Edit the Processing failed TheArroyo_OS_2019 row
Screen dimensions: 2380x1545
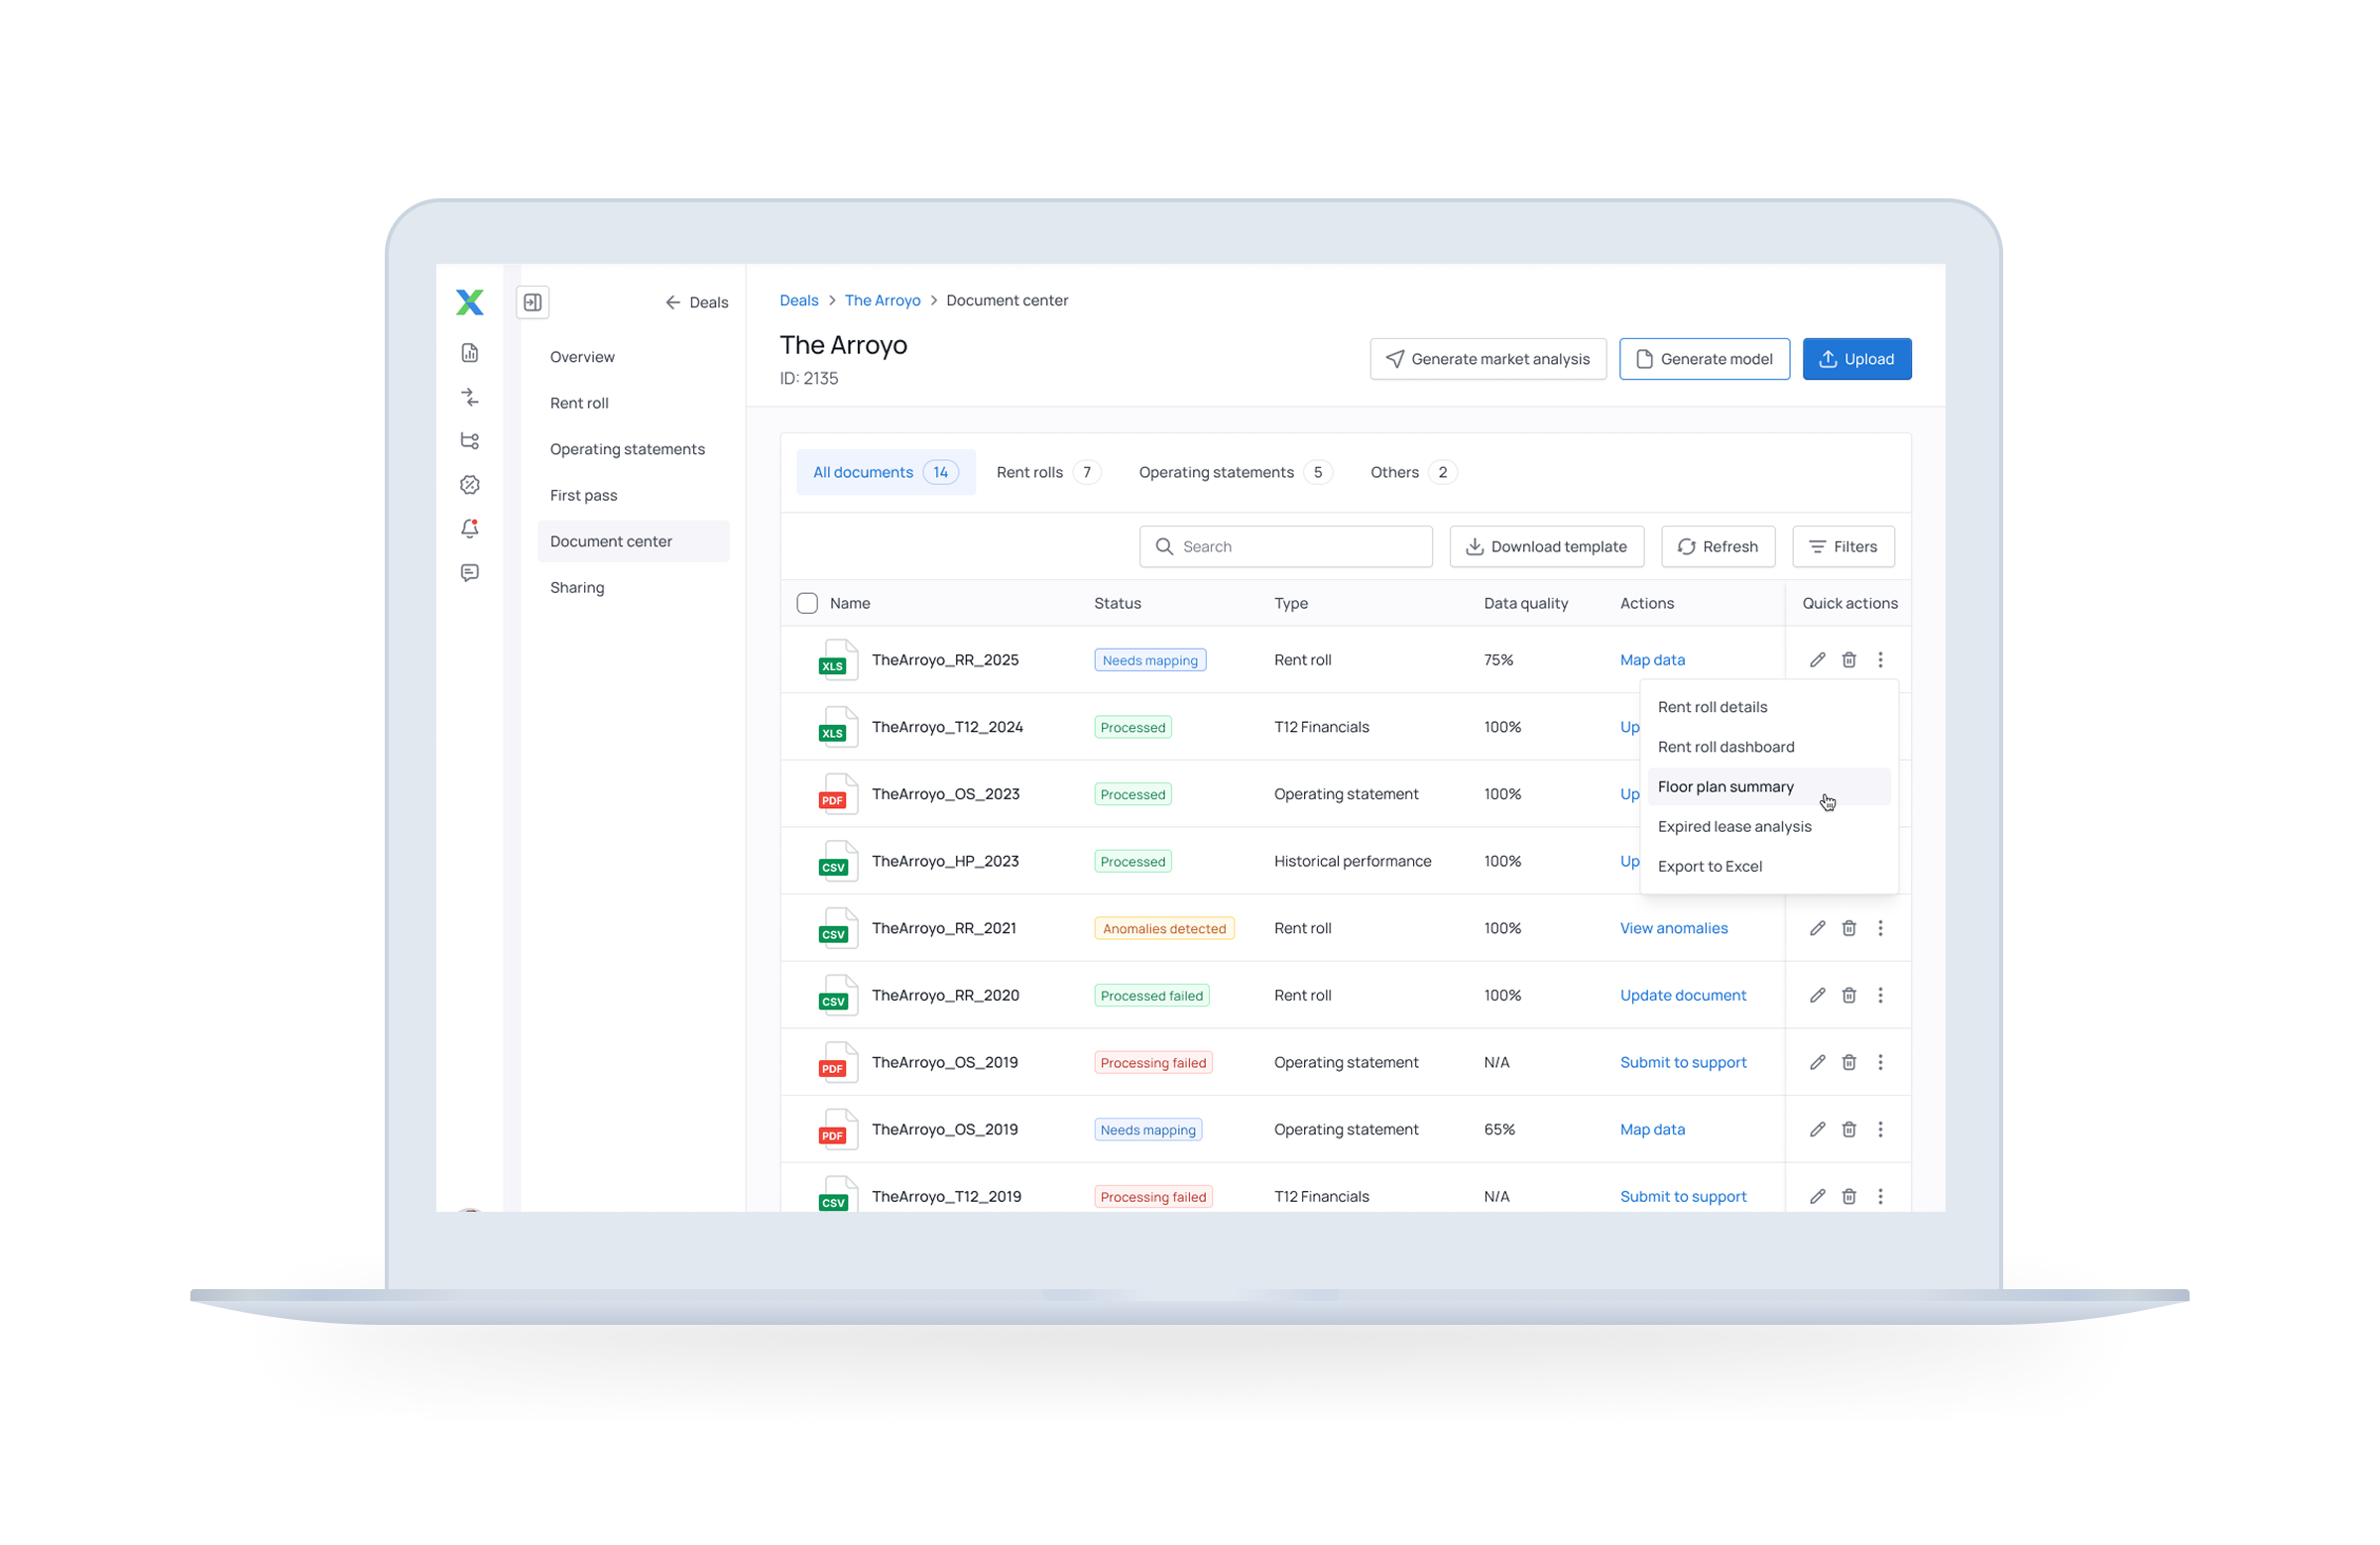click(x=1817, y=1062)
